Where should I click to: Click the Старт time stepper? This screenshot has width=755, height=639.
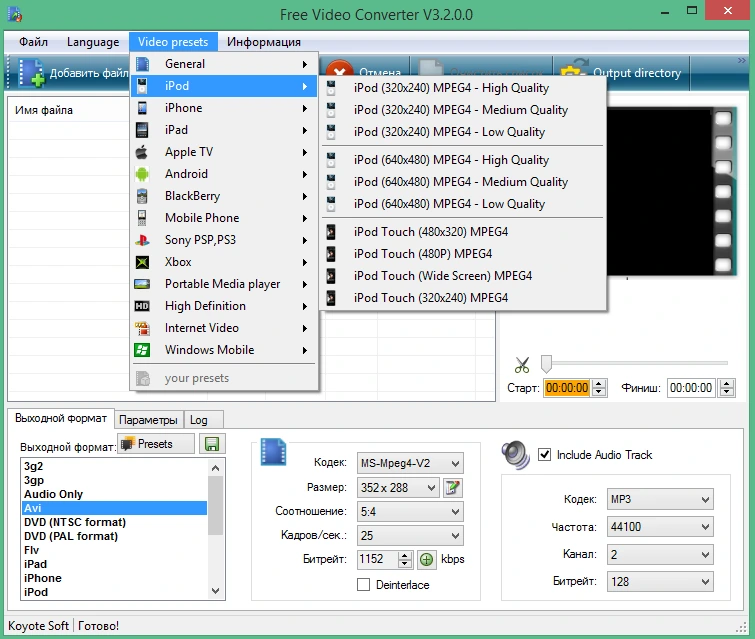[x=599, y=388]
